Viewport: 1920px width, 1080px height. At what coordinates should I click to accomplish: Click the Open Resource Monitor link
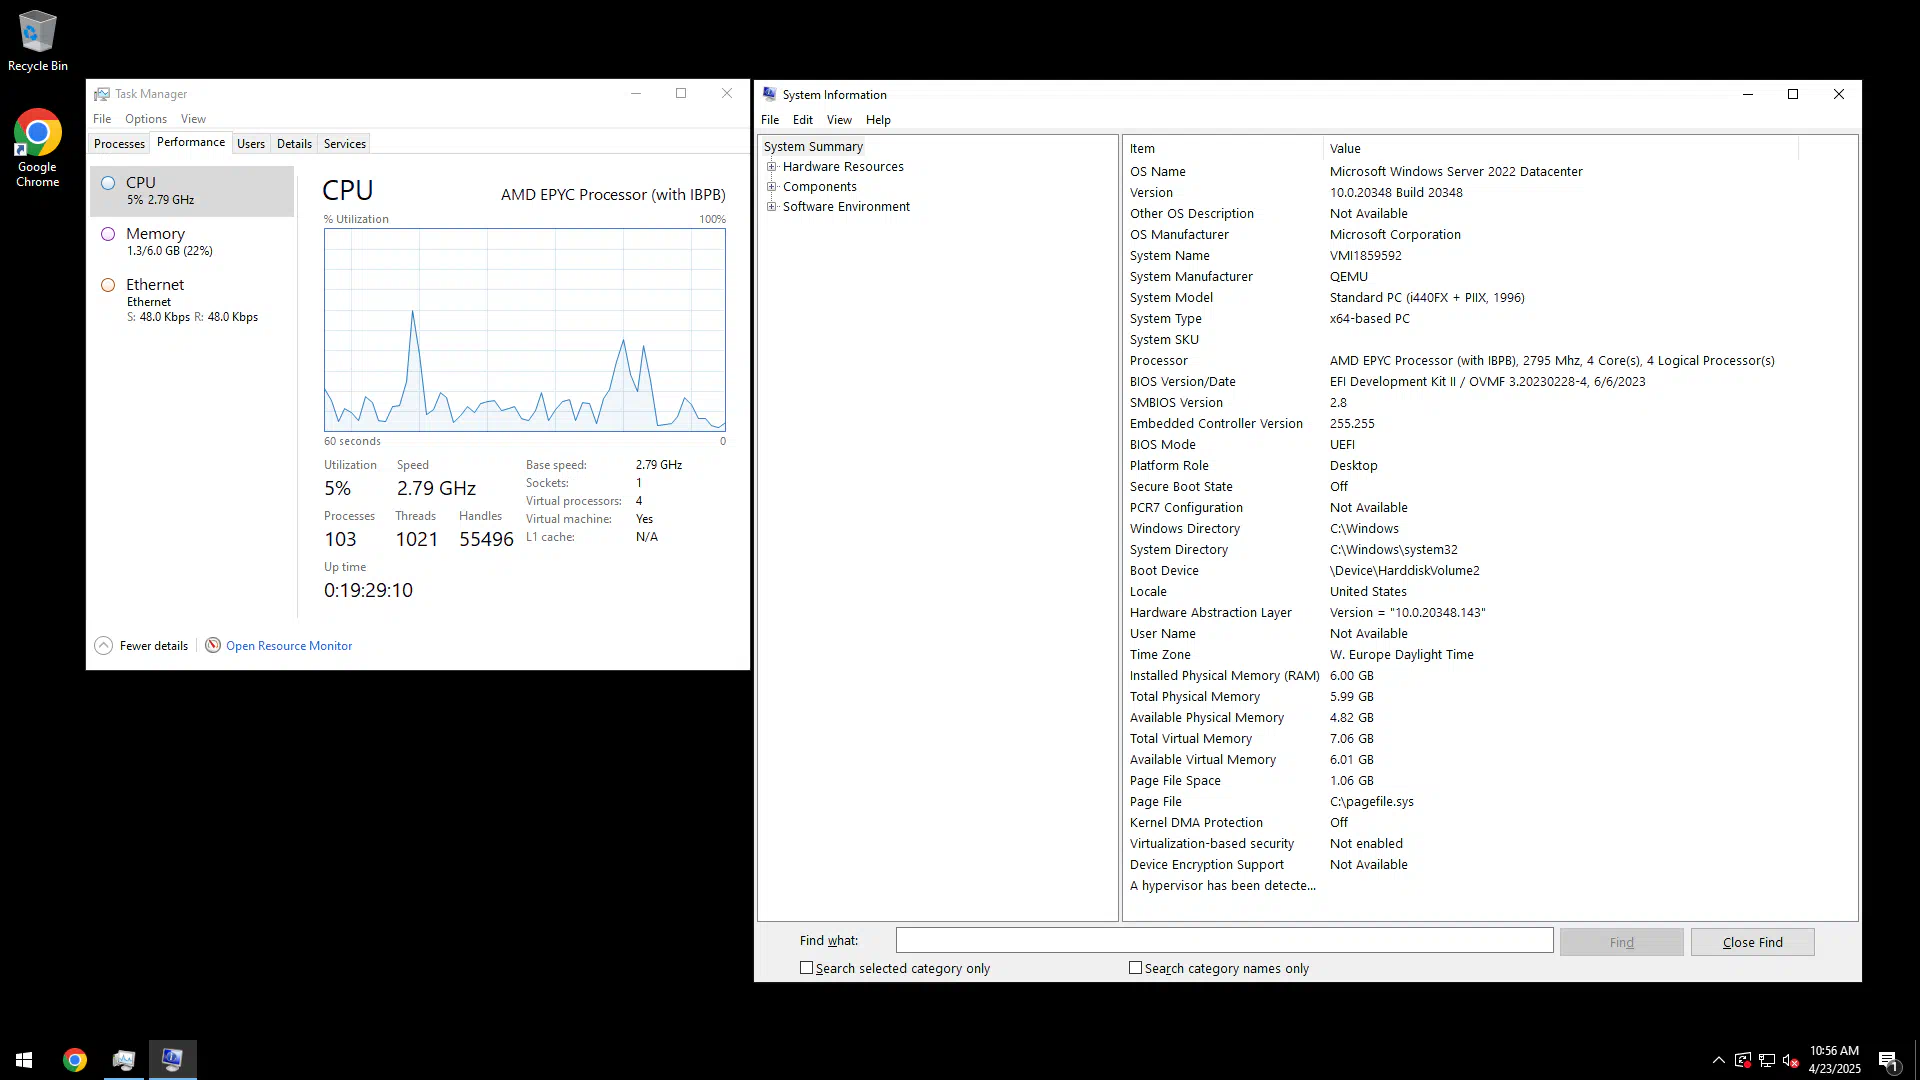click(x=289, y=646)
